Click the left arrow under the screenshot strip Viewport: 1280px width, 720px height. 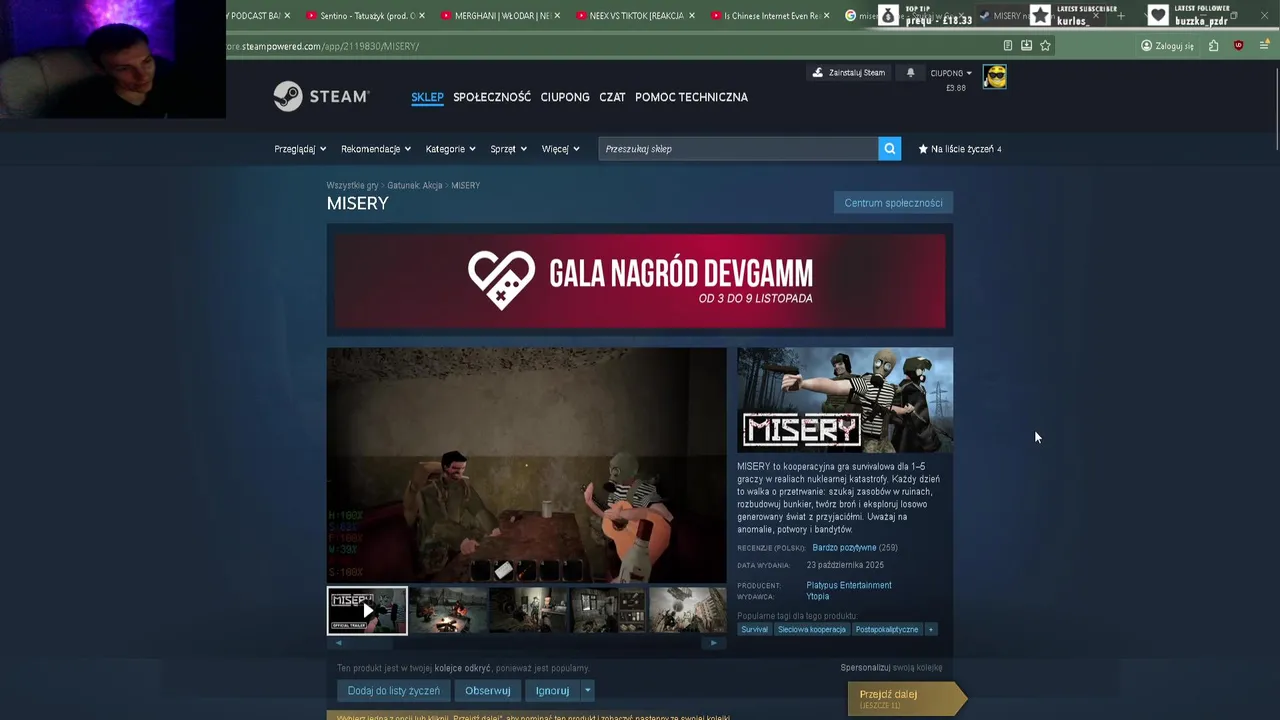(x=337, y=643)
